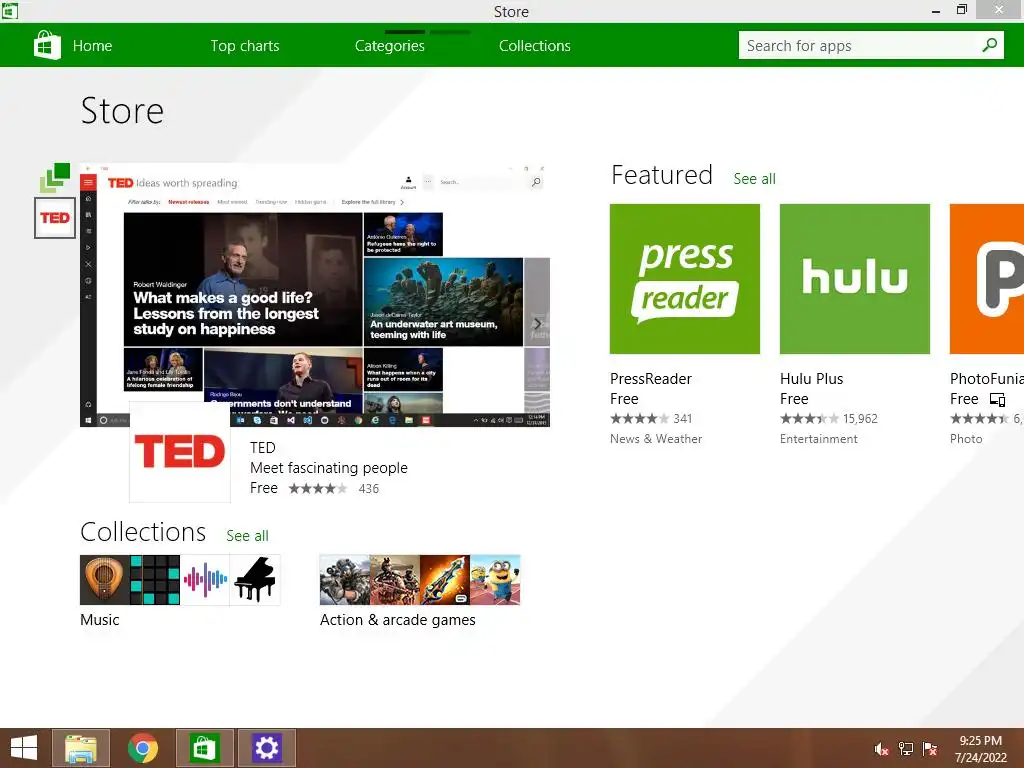Select the green stacked squares spotlight icon

55,178
